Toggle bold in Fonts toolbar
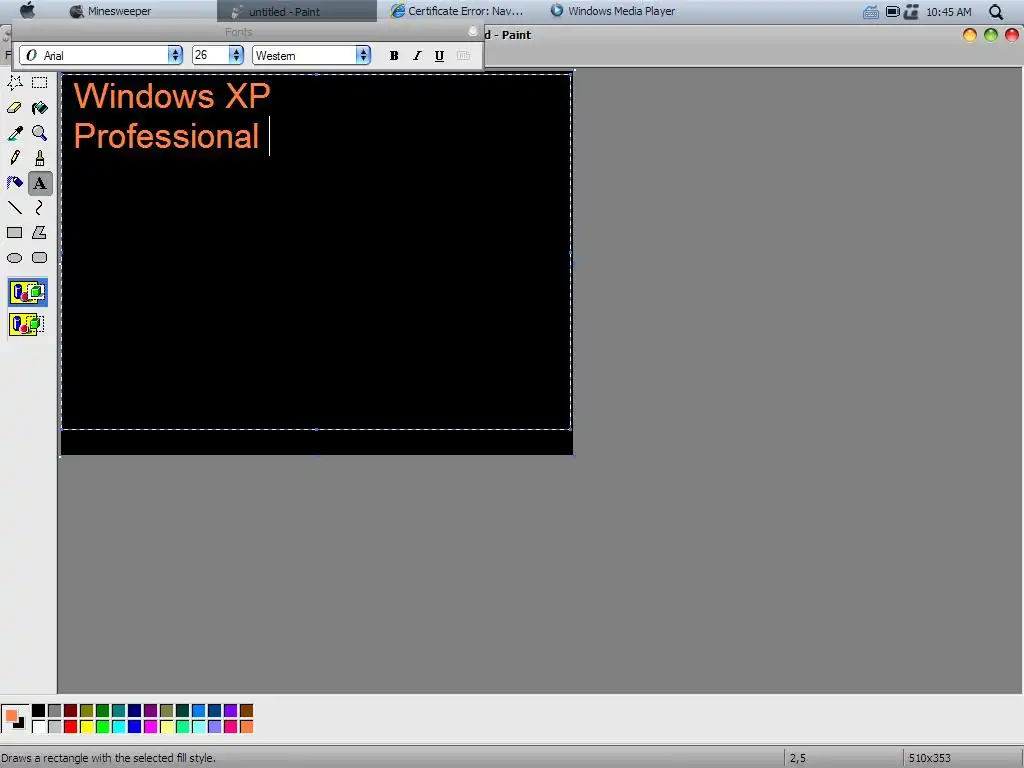The width and height of the screenshot is (1024, 768). click(x=394, y=56)
